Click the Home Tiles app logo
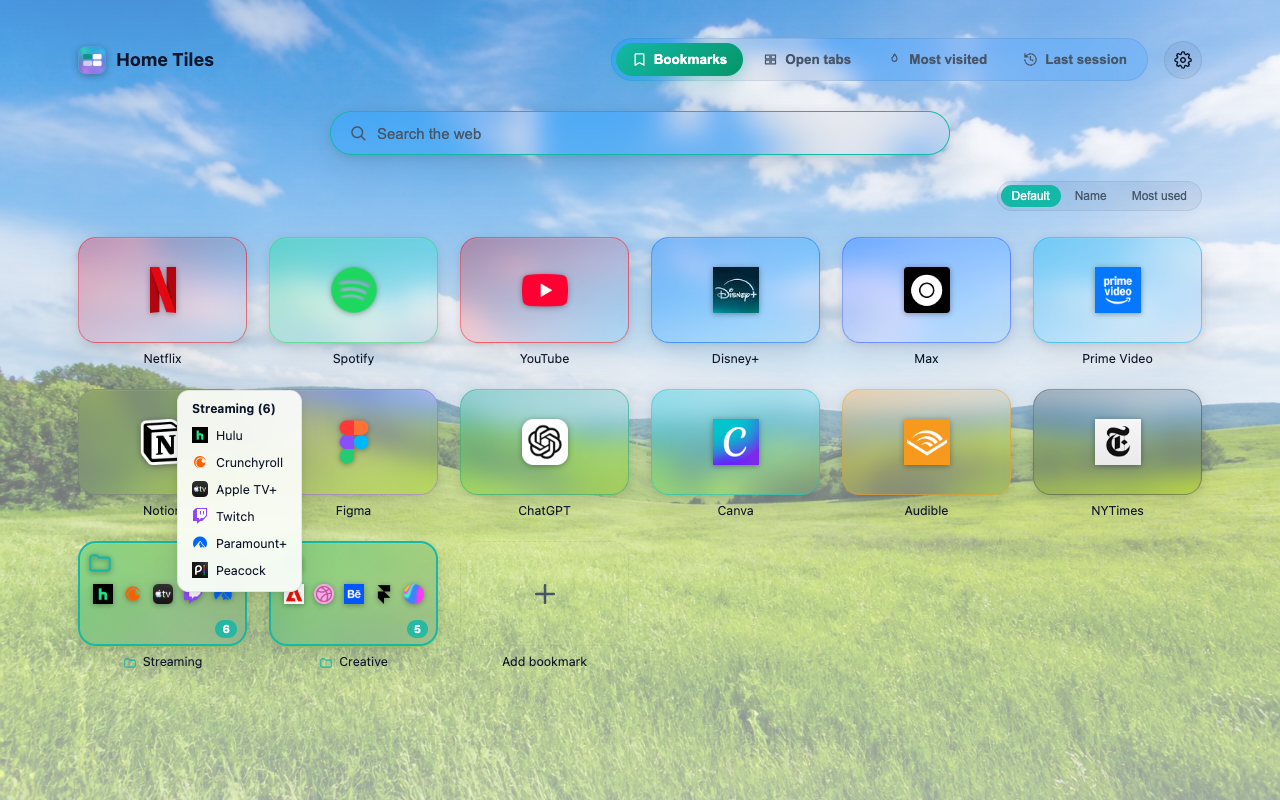Viewport: 1280px width, 800px height. point(92,60)
